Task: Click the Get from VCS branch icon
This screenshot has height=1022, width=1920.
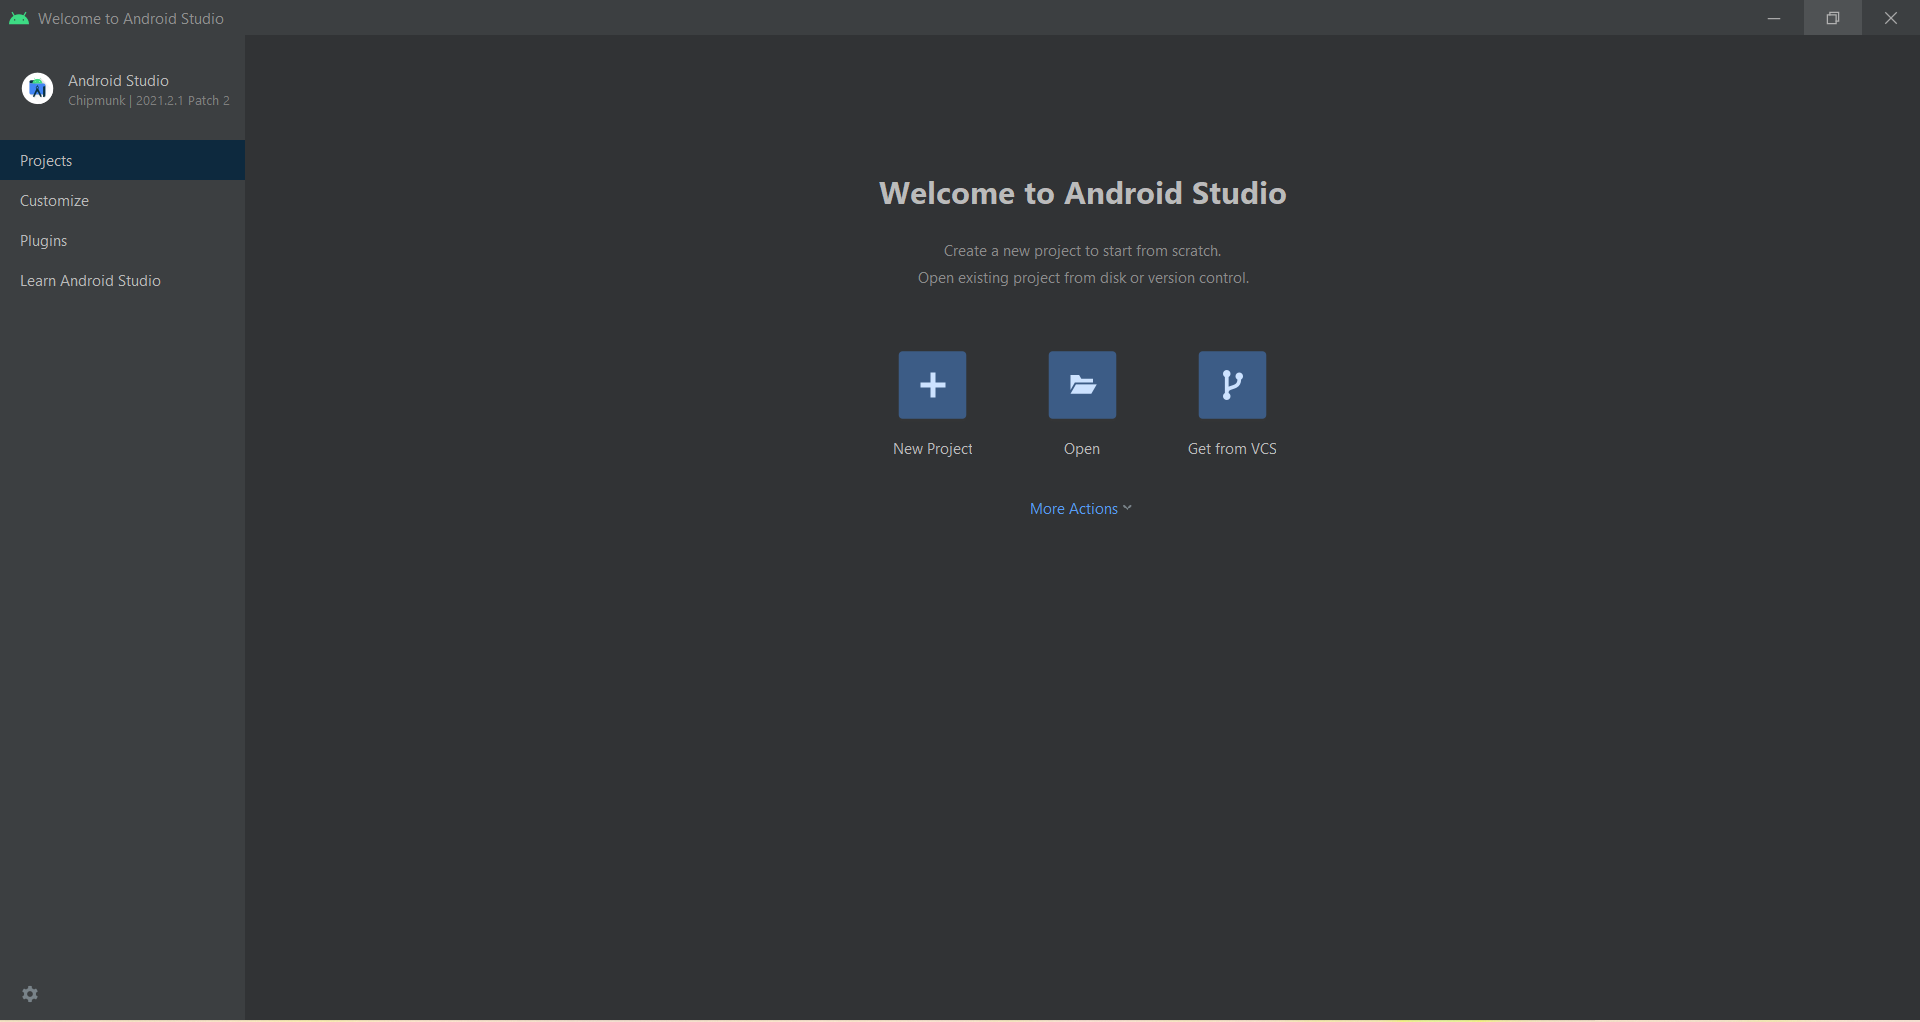Action: tap(1232, 385)
